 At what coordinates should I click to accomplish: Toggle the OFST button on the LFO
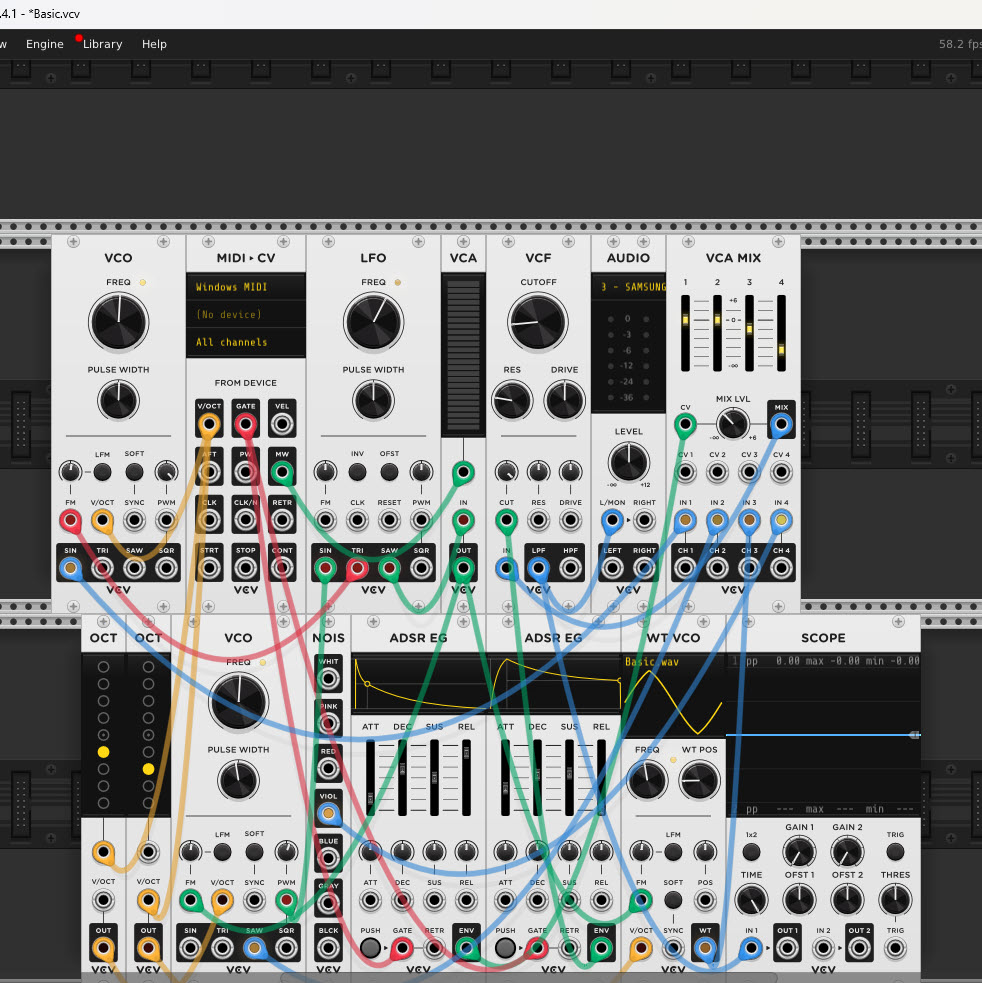click(x=389, y=471)
